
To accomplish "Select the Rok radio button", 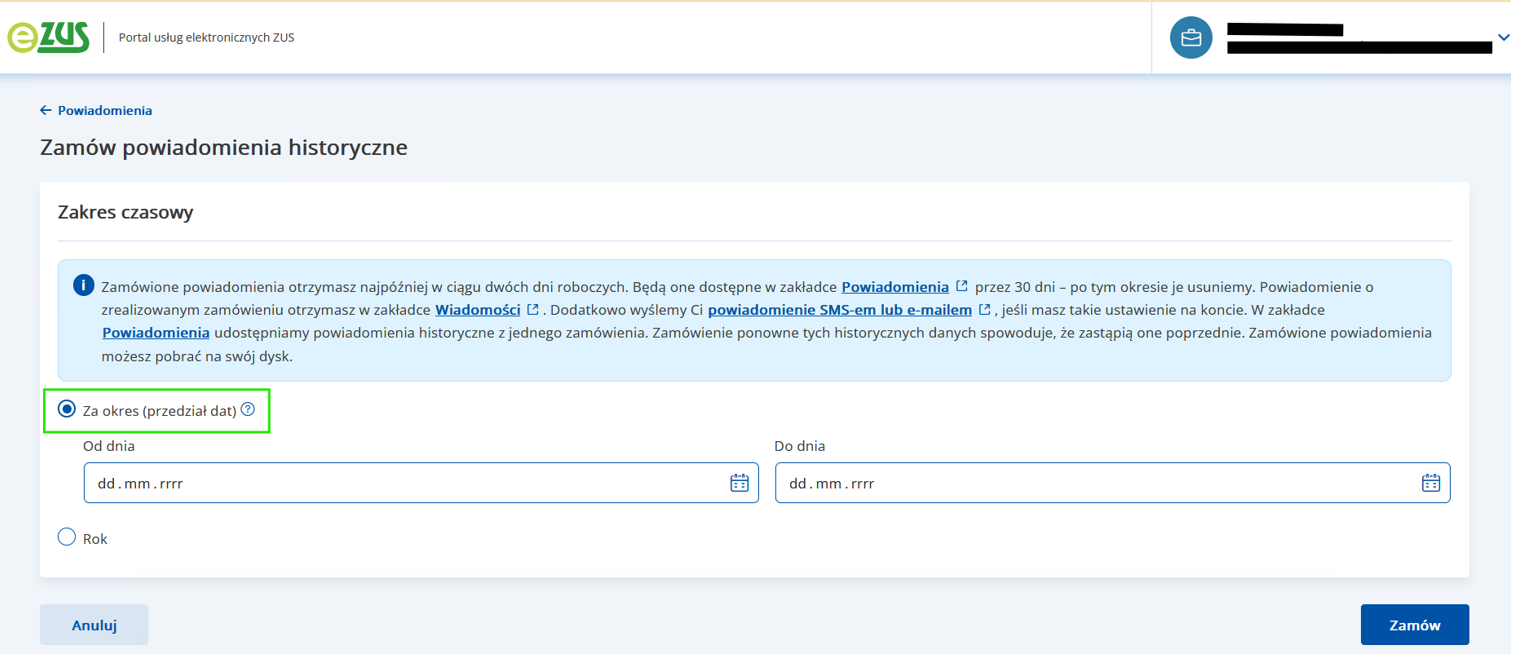I will coord(67,538).
